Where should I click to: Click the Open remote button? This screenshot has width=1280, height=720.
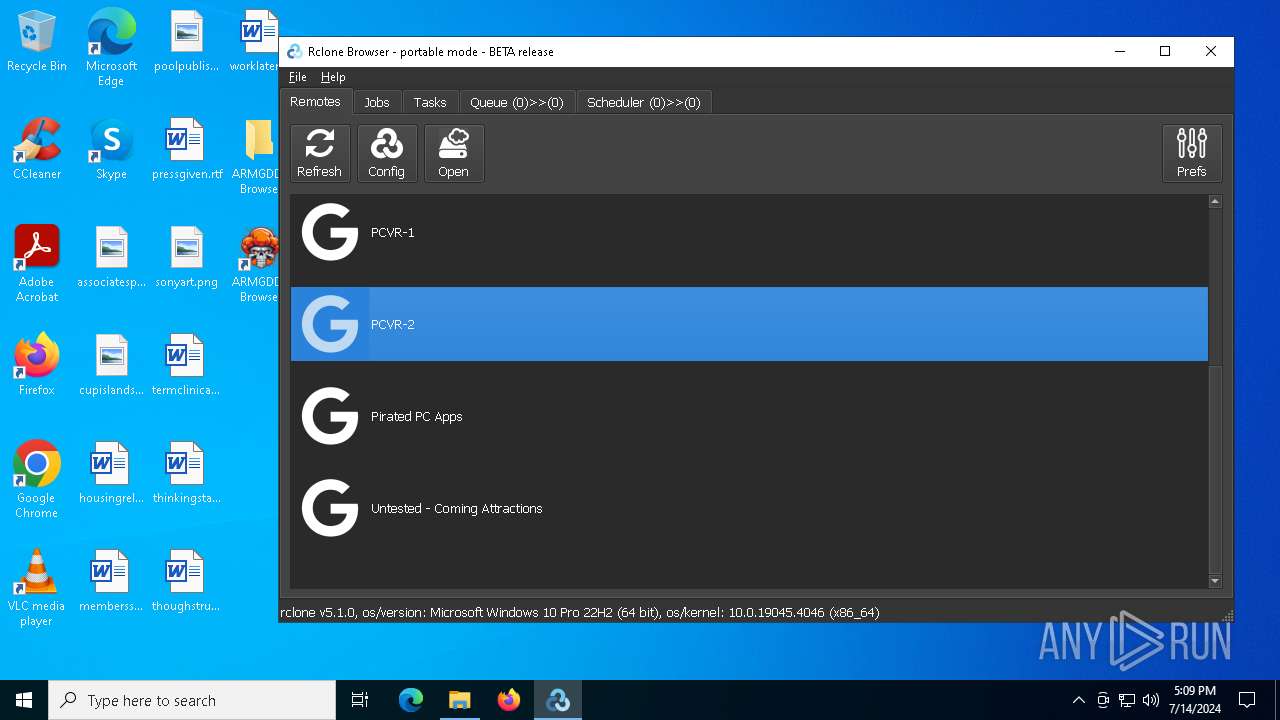[x=454, y=153]
